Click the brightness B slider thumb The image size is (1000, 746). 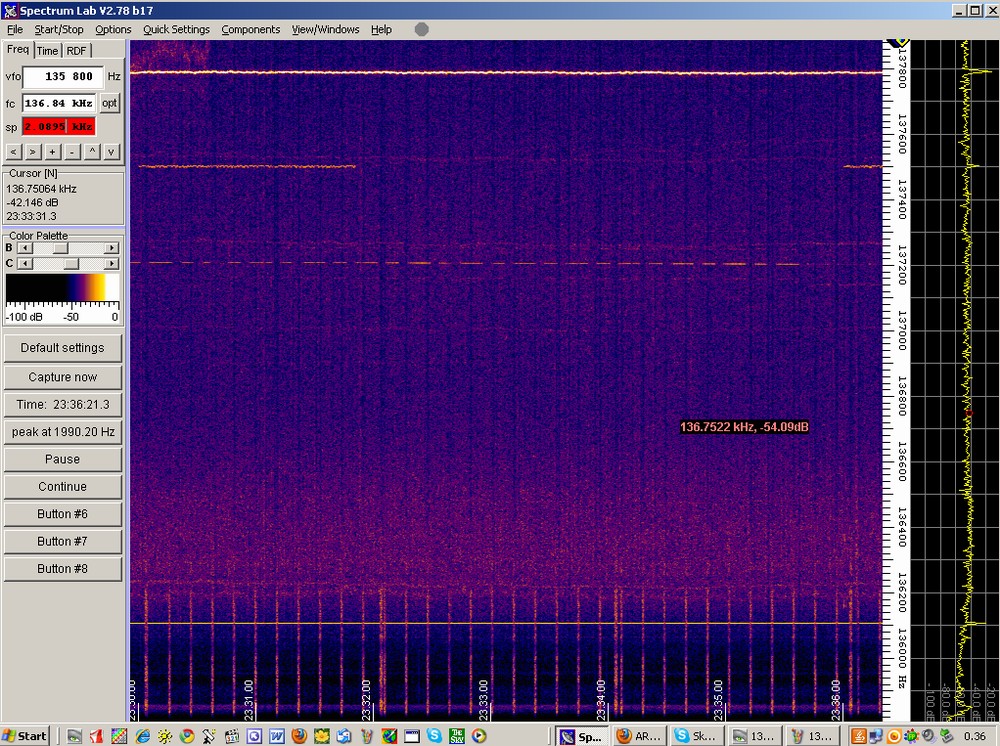point(60,247)
